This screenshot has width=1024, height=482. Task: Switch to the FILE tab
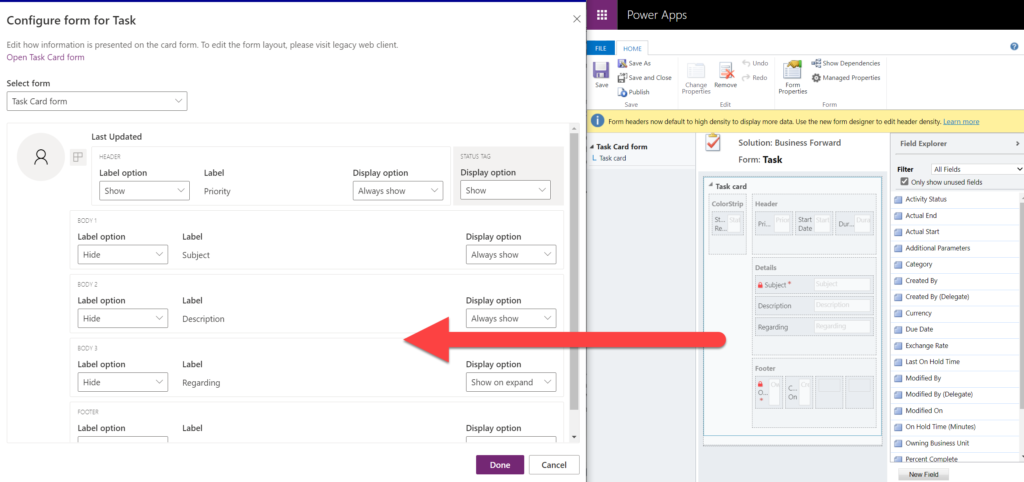pyautogui.click(x=601, y=48)
